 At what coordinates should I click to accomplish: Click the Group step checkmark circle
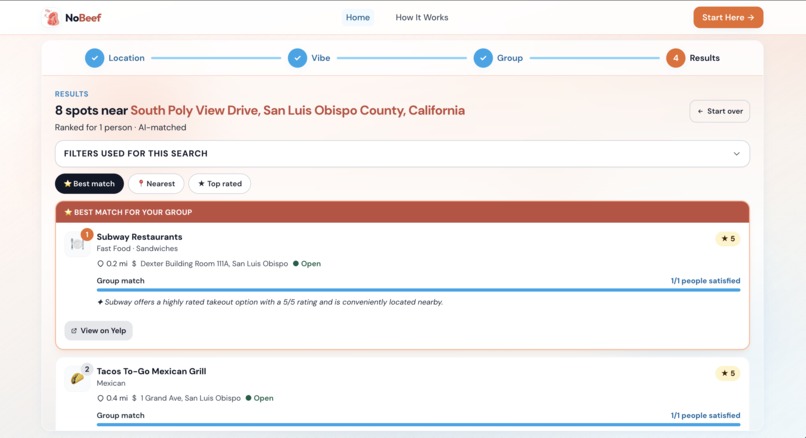[x=483, y=58]
